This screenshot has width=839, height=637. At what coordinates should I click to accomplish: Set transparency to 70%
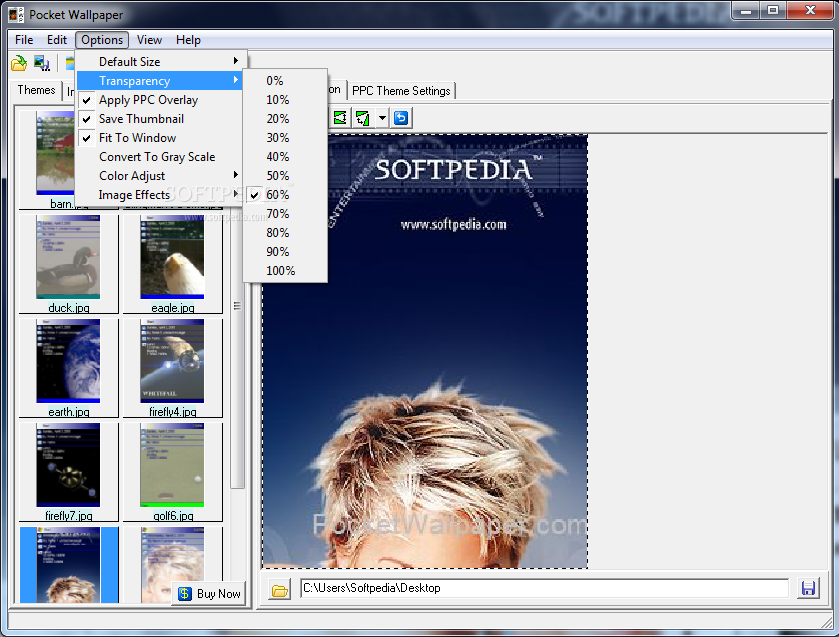285,214
